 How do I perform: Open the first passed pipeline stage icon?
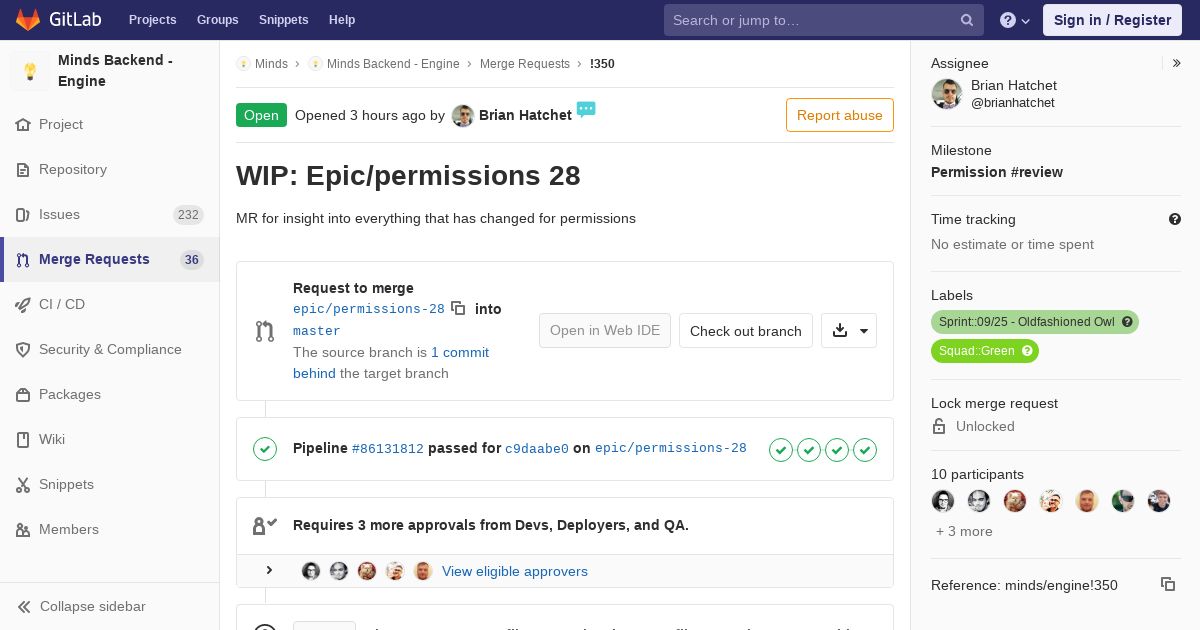pos(781,449)
